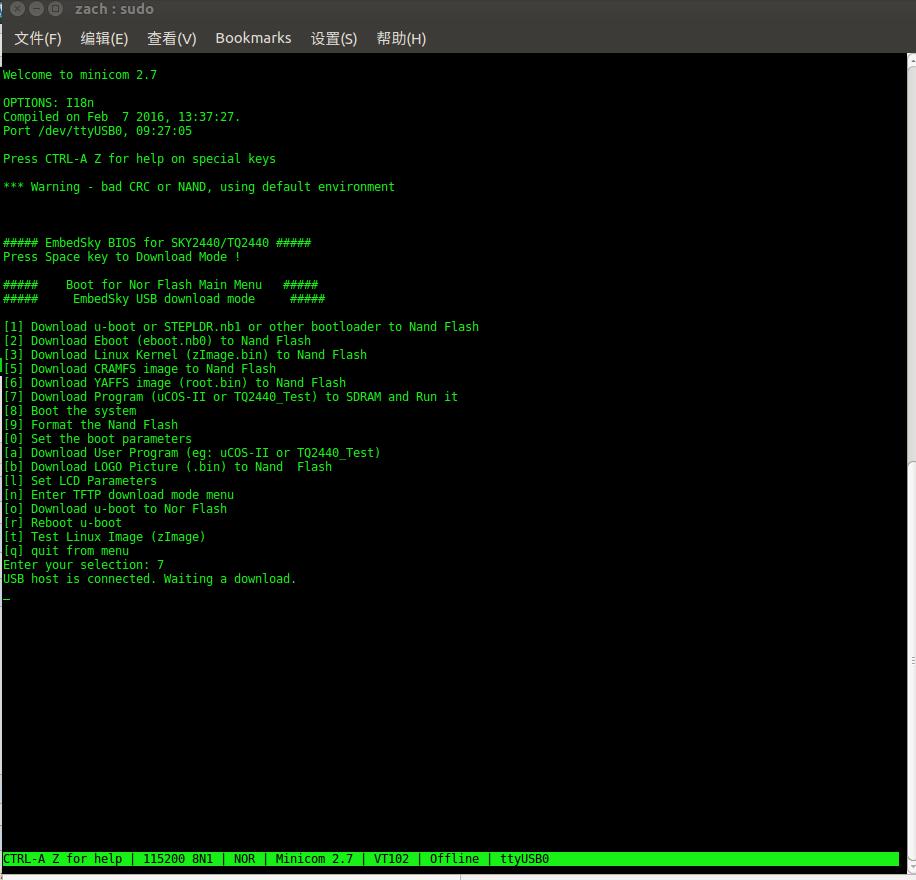Open the Bookmarks menu

253,39
